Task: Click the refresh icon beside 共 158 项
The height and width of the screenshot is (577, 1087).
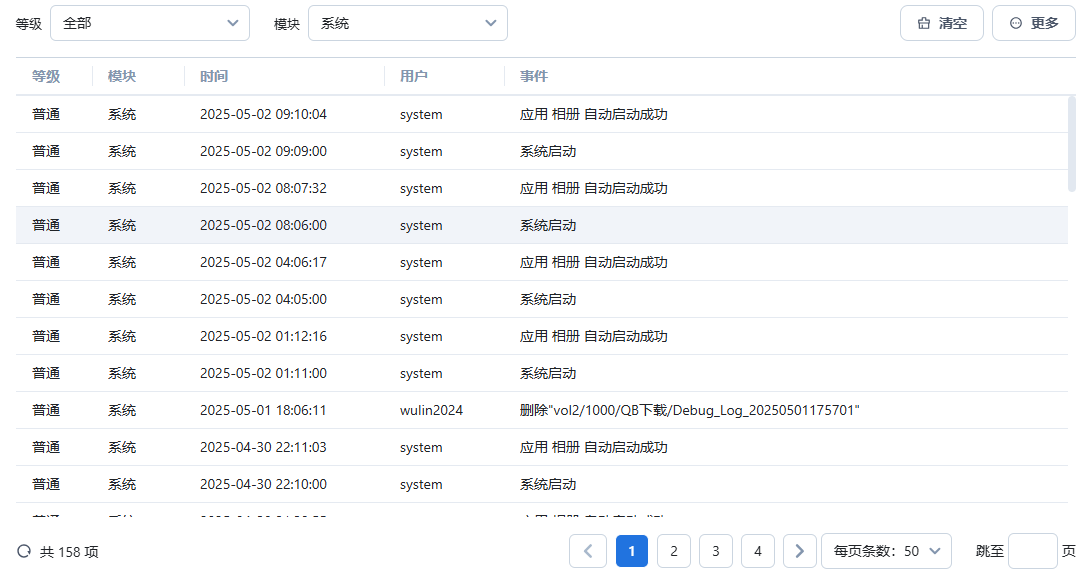Action: point(24,551)
